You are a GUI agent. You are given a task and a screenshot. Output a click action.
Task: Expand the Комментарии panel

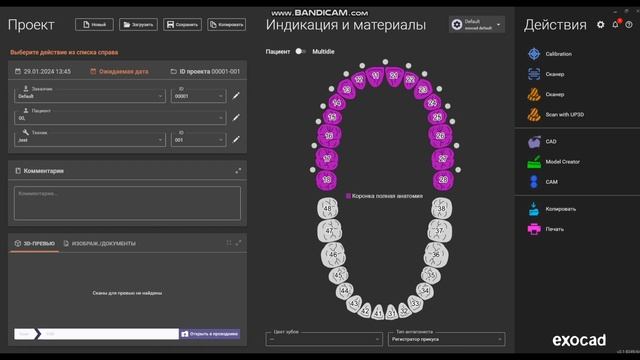(238, 171)
